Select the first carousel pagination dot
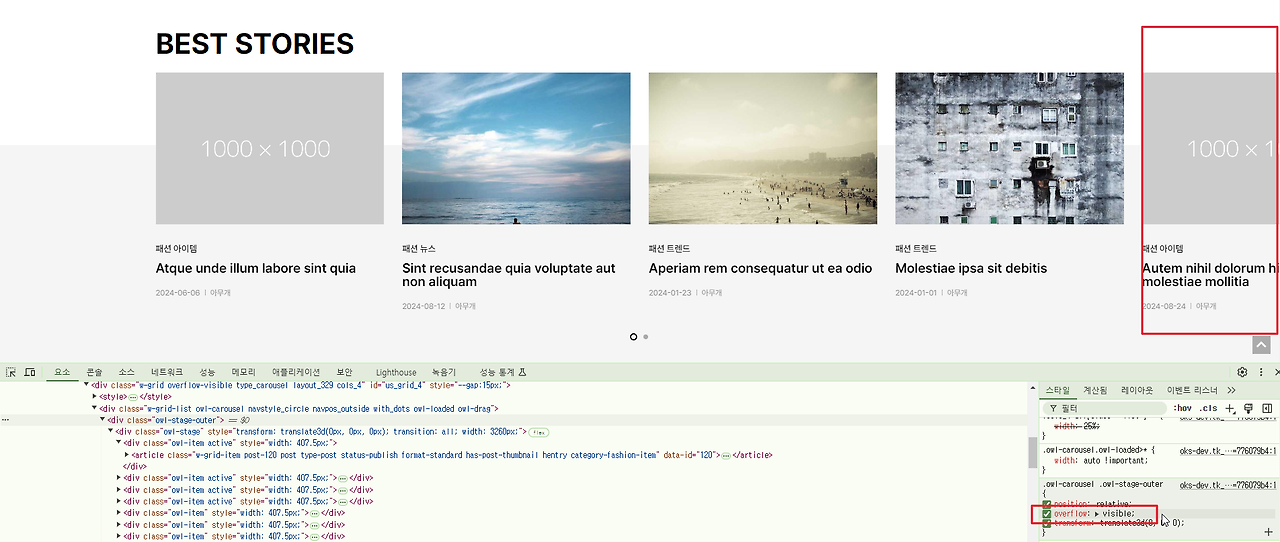The height and width of the screenshot is (542, 1280). (x=633, y=337)
